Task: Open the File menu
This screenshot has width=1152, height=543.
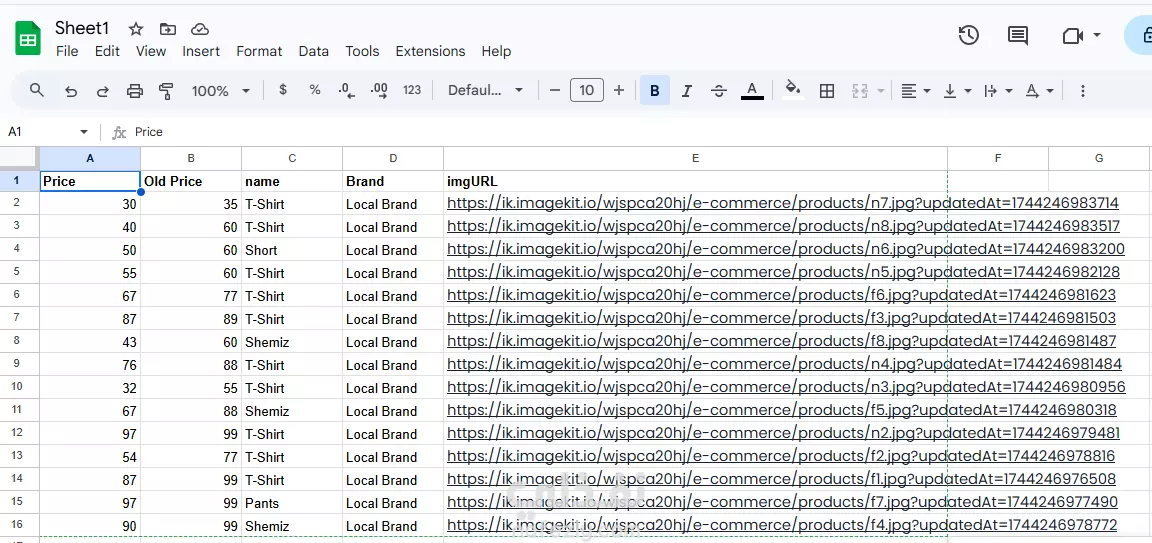Action: point(67,51)
